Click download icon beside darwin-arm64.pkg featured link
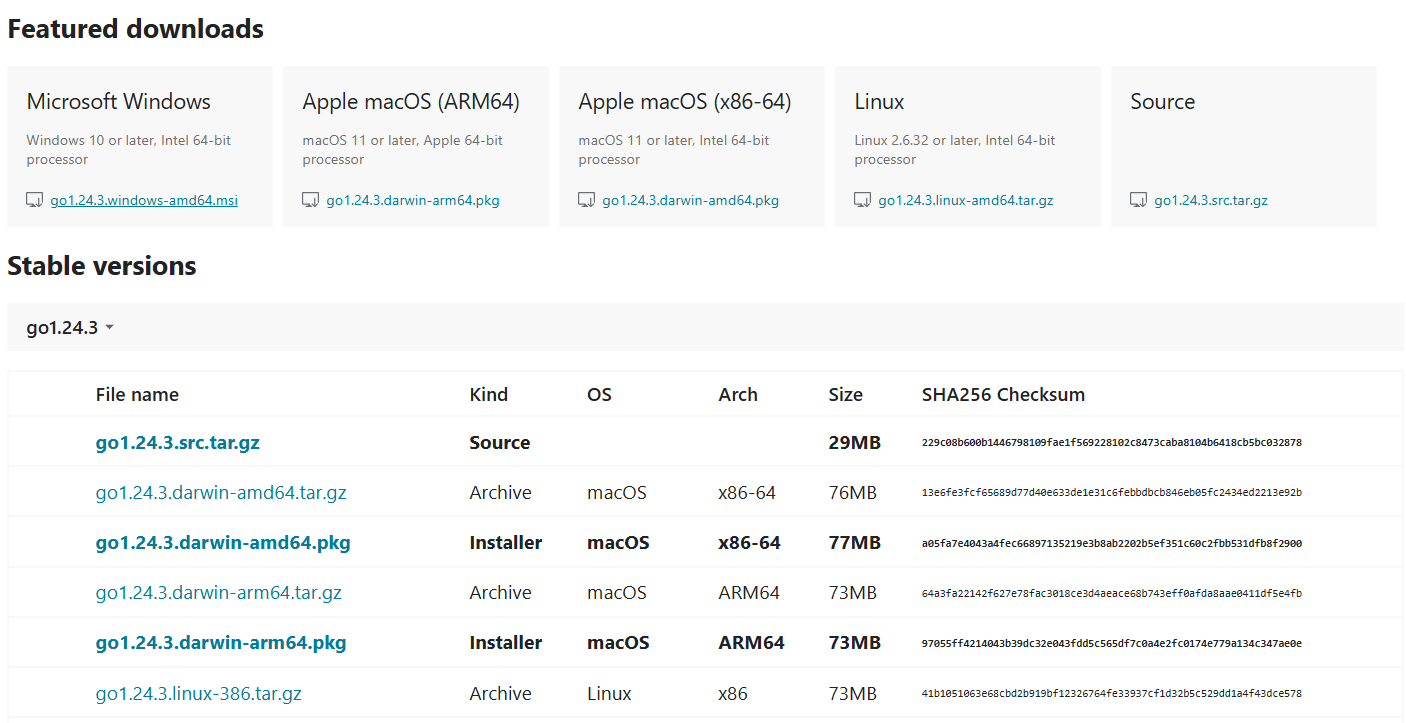The image size is (1406, 723). click(311, 200)
